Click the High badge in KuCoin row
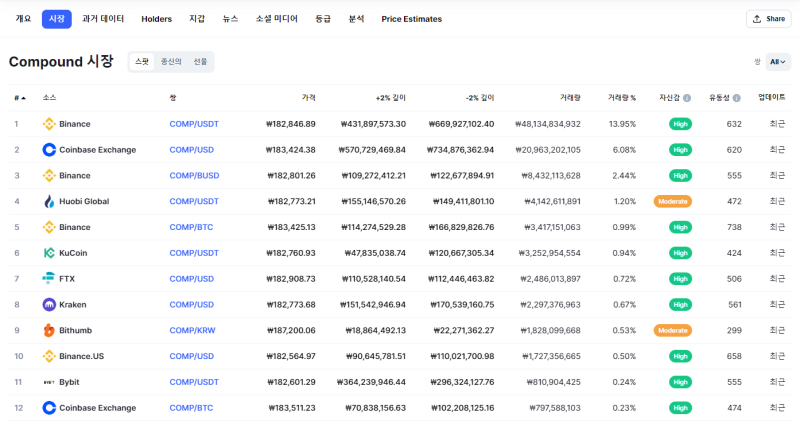 (680, 253)
